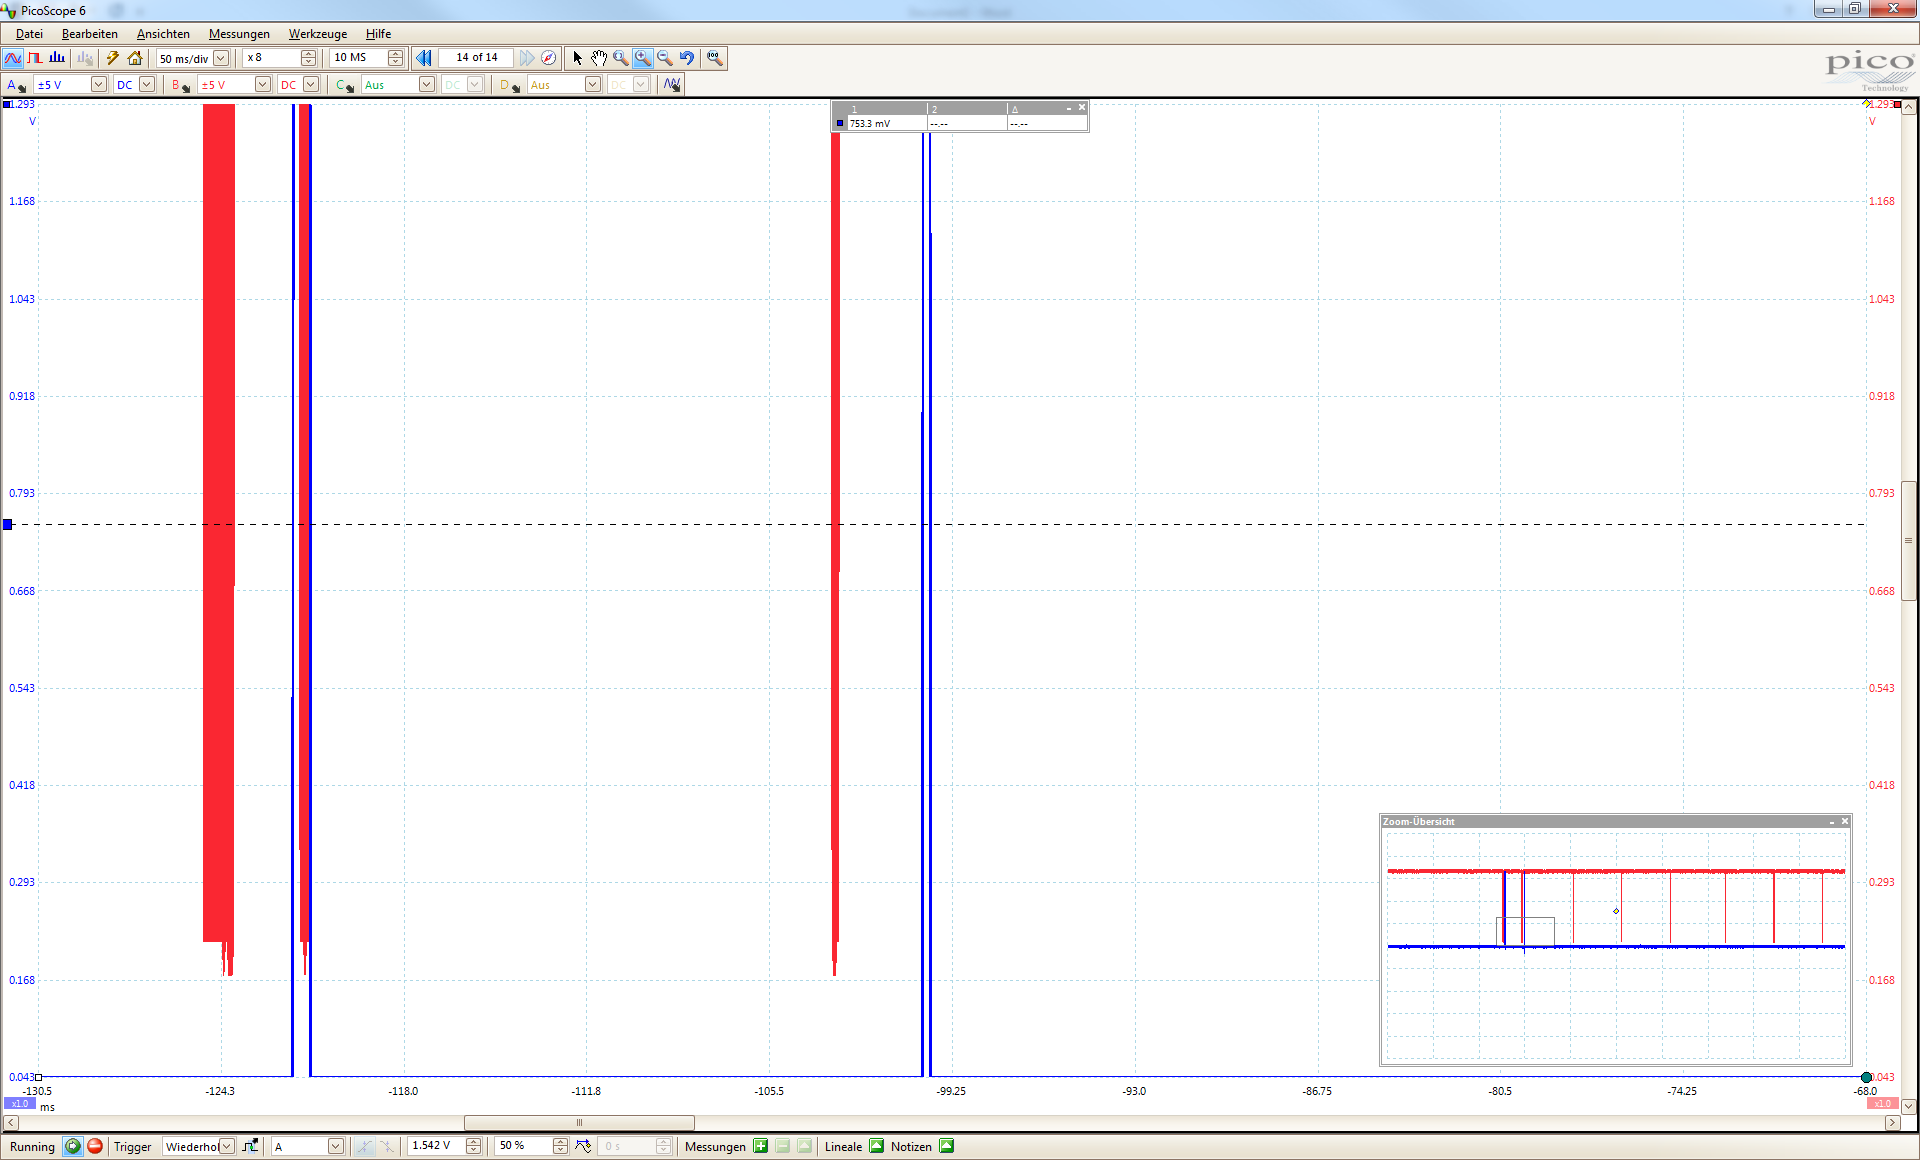Image resolution: width=1920 pixels, height=1160 pixels.
Task: Close the ruler legend box
Action: (1082, 107)
